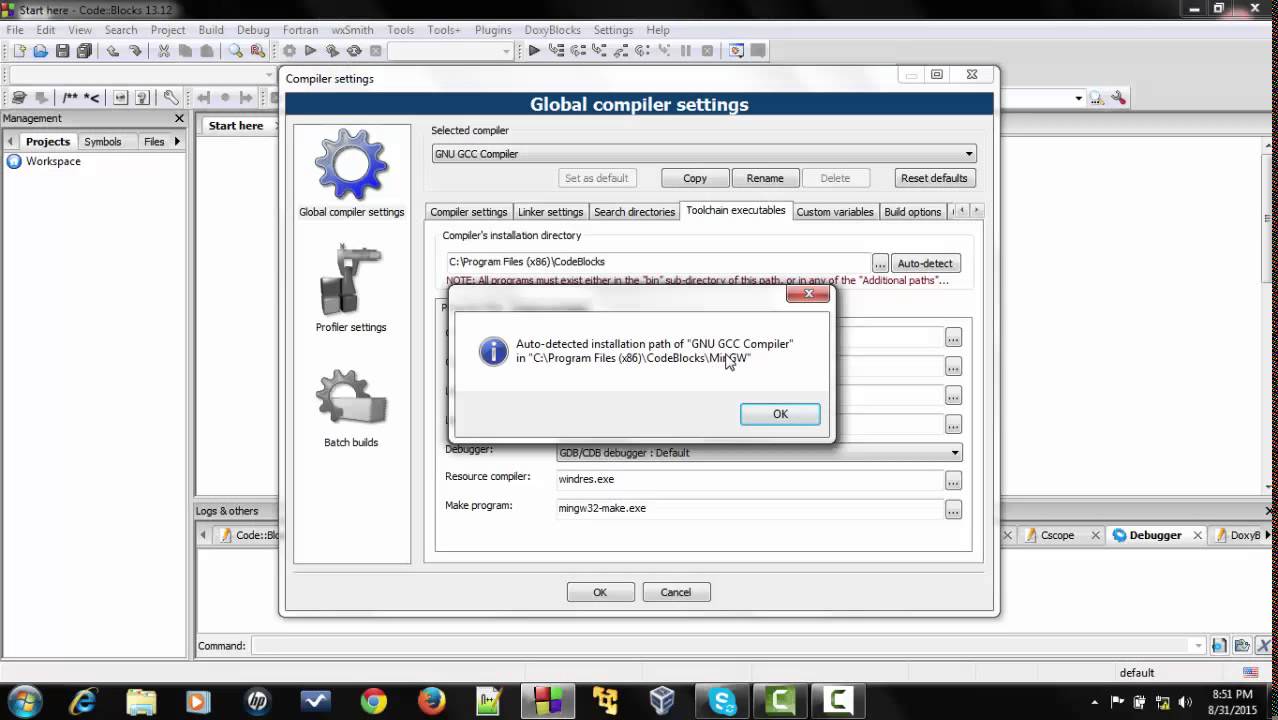1278x720 pixels.
Task: Click the Build gear icon
Action: tap(289, 51)
